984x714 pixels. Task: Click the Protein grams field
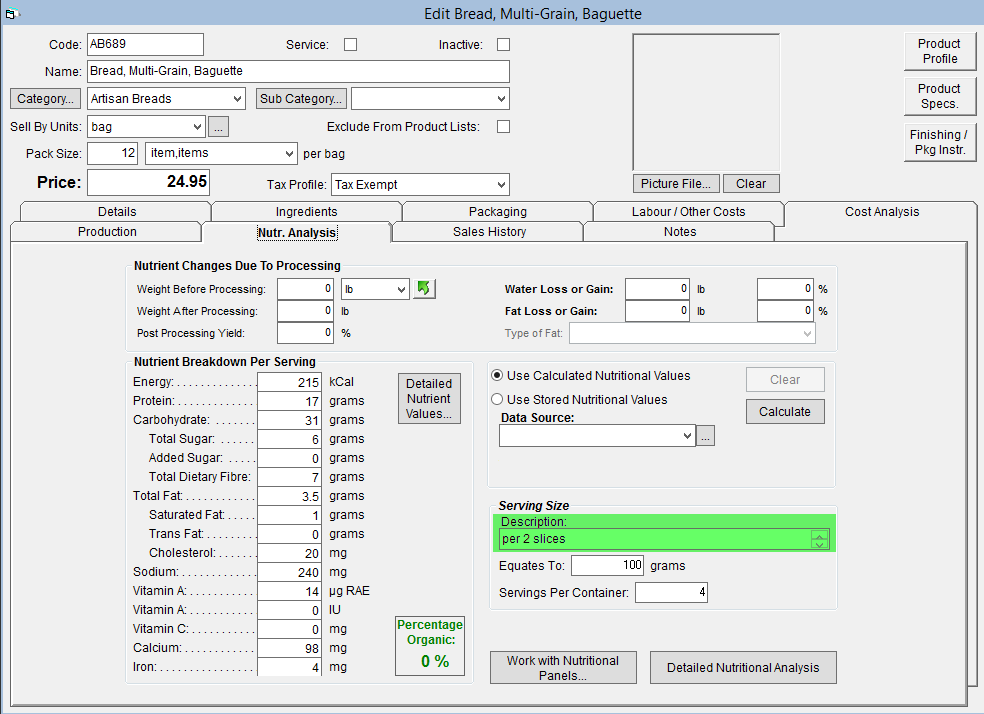point(289,401)
